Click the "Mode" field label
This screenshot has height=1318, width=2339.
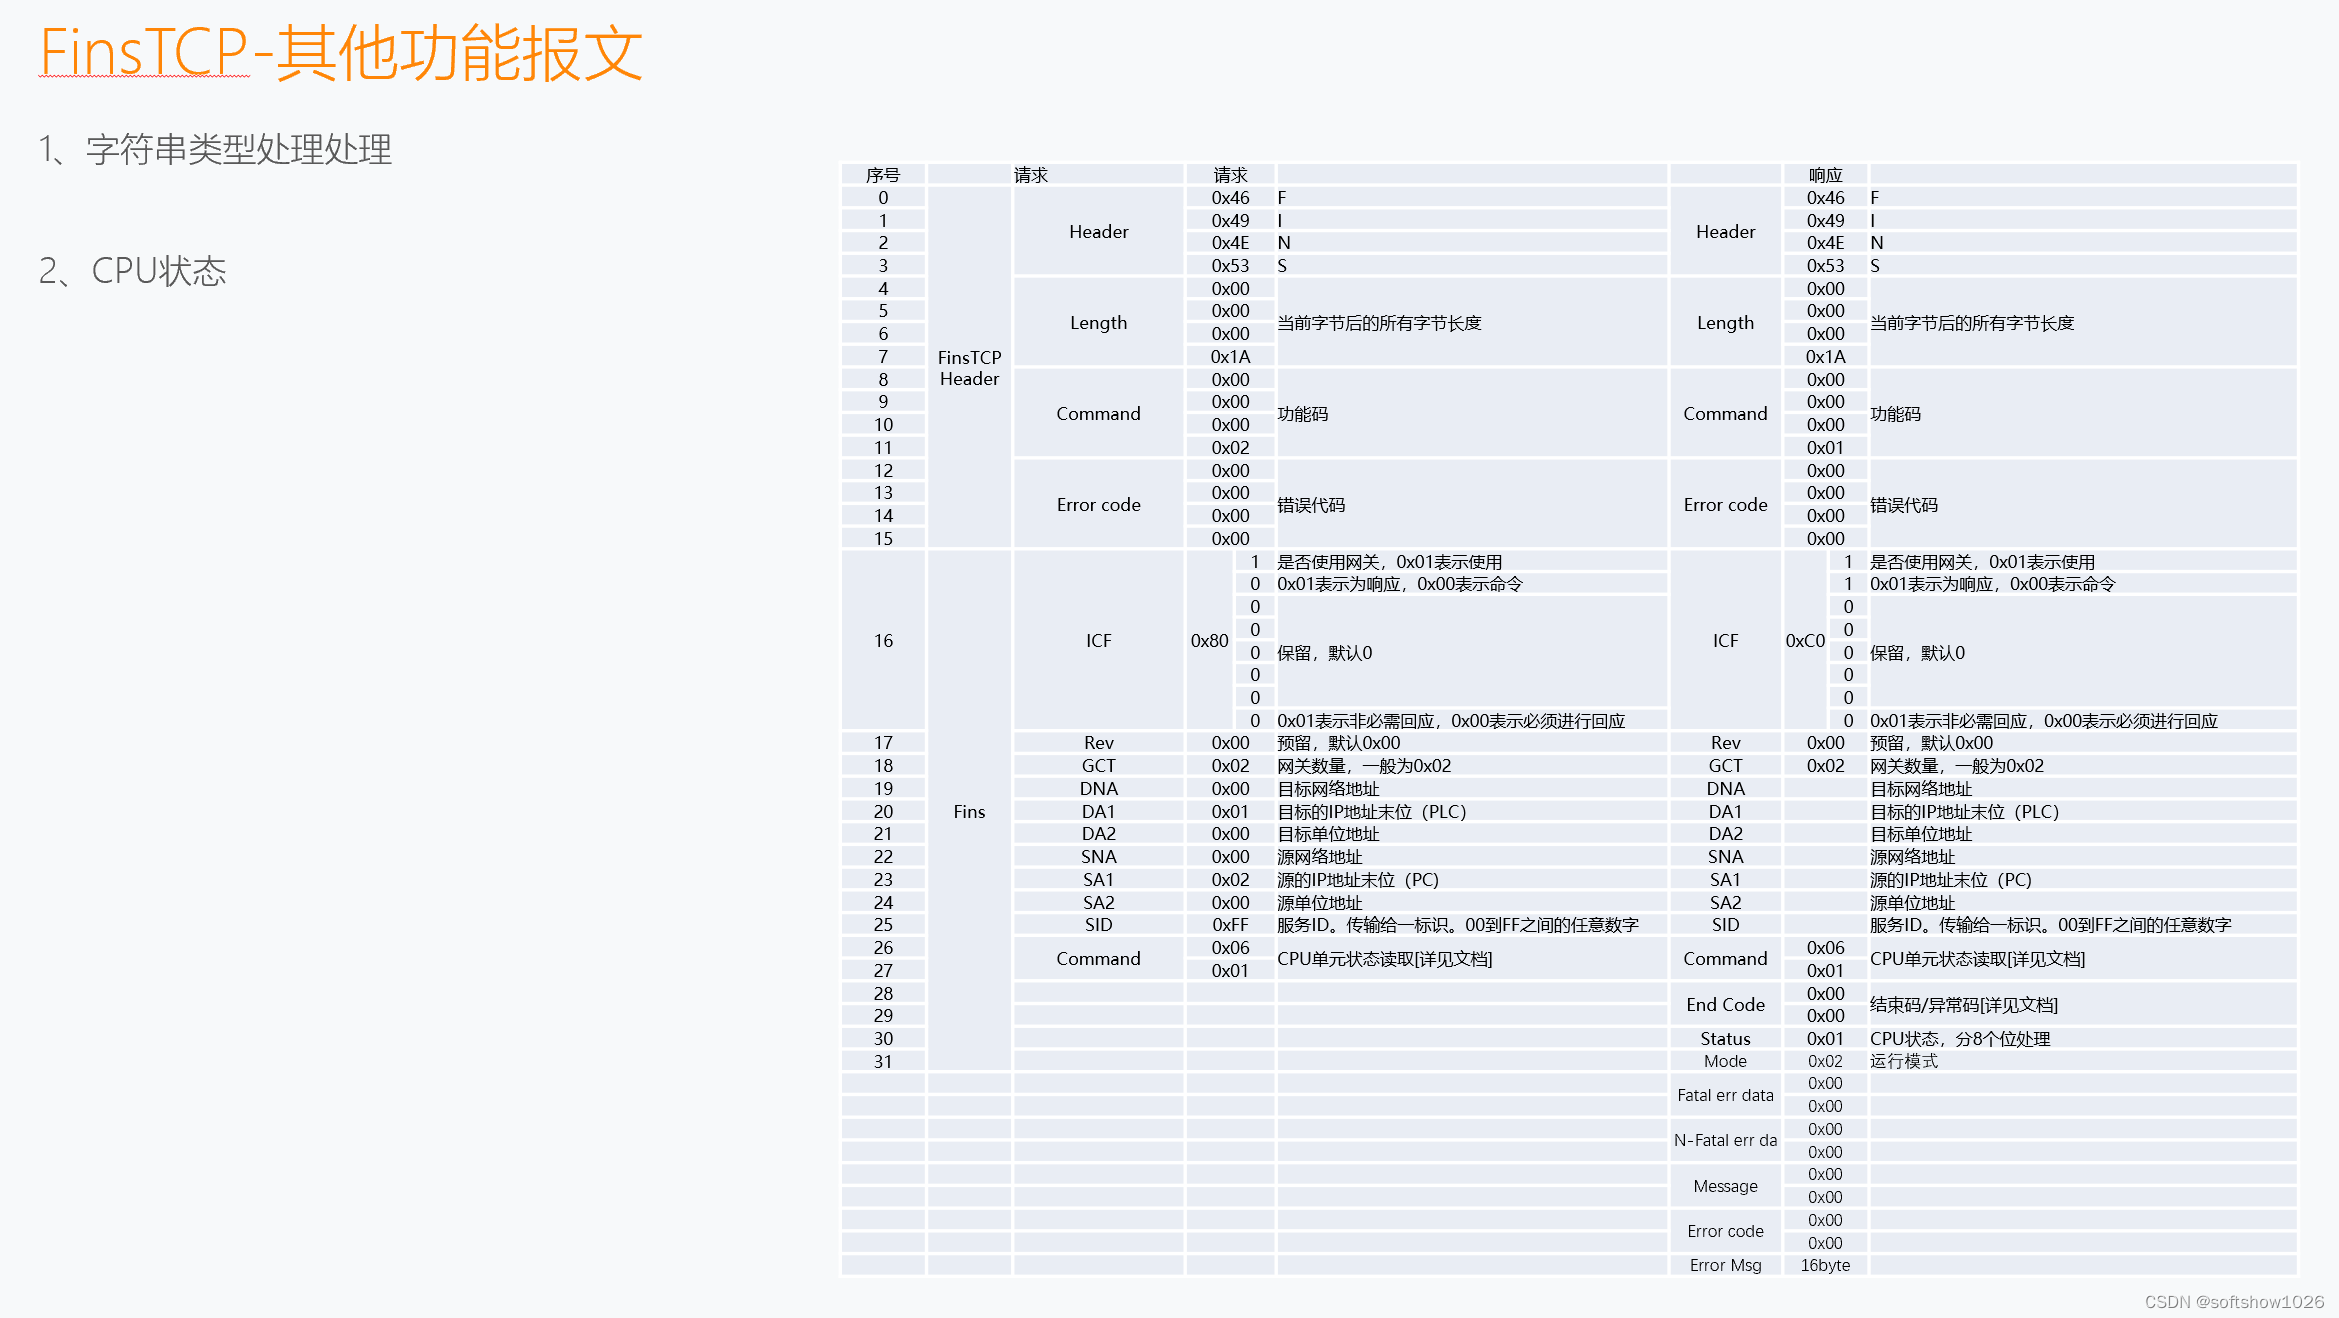(x=1725, y=1061)
